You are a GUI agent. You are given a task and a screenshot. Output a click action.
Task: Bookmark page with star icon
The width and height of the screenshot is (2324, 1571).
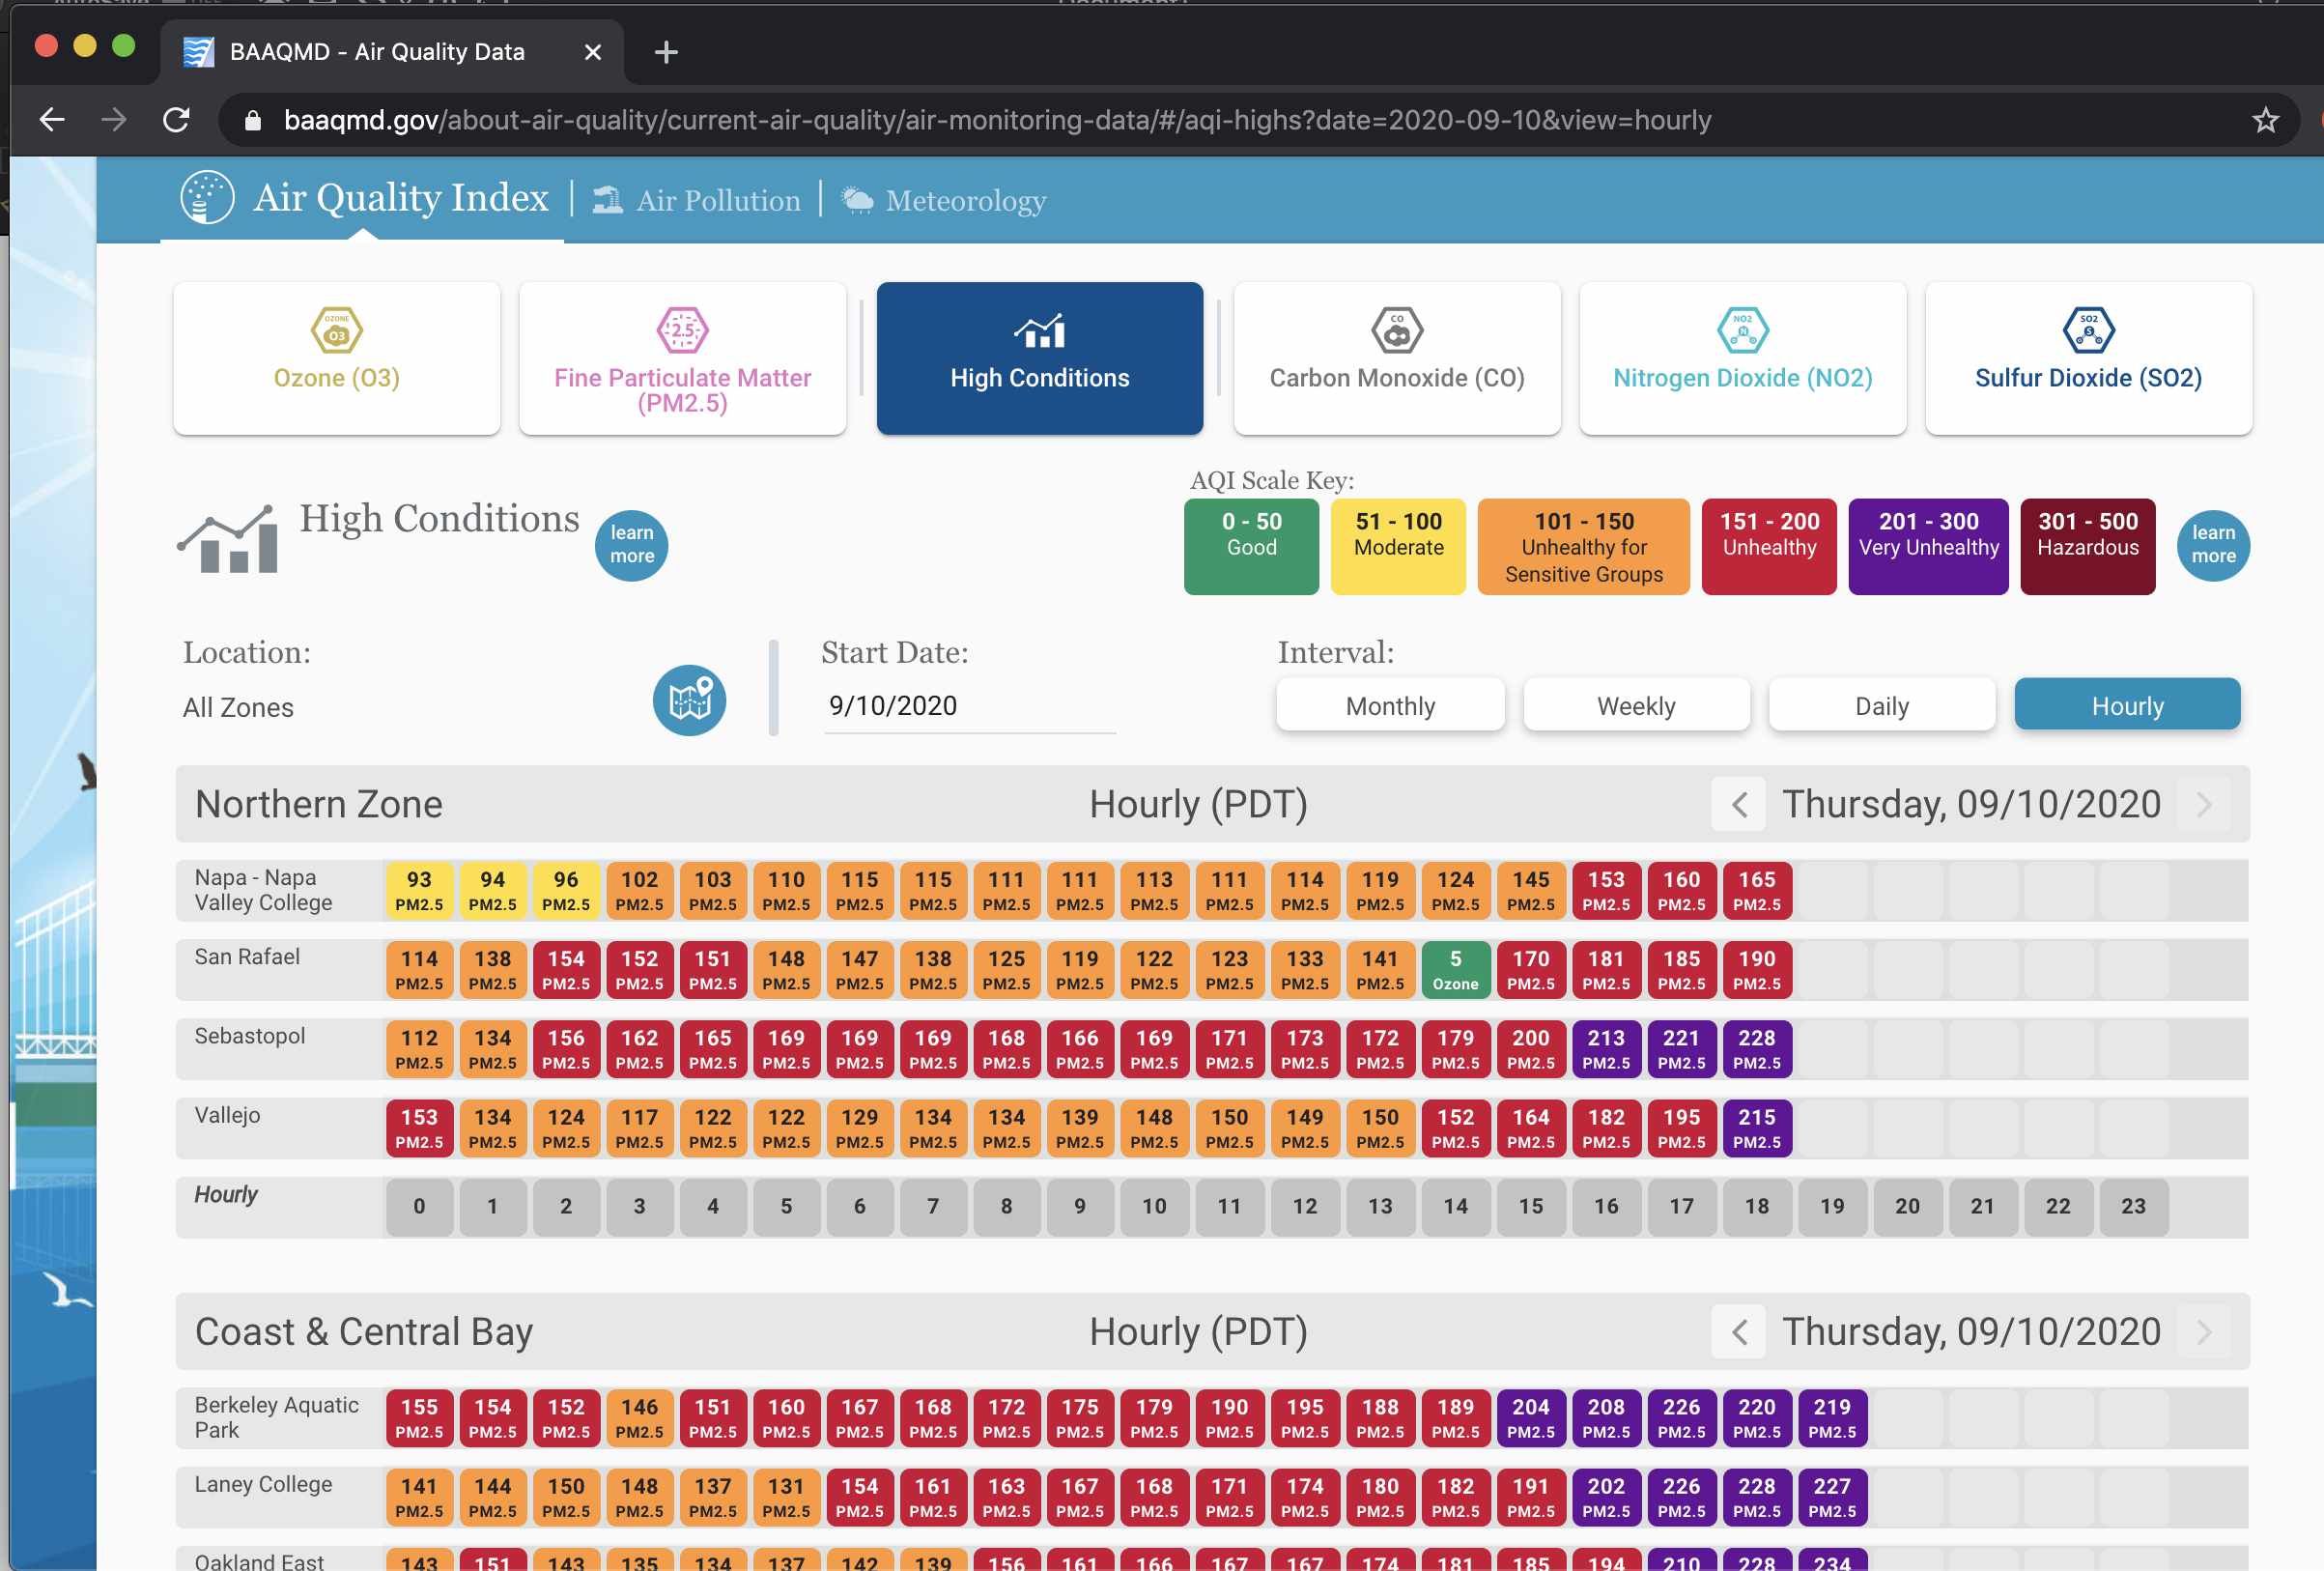click(2265, 121)
